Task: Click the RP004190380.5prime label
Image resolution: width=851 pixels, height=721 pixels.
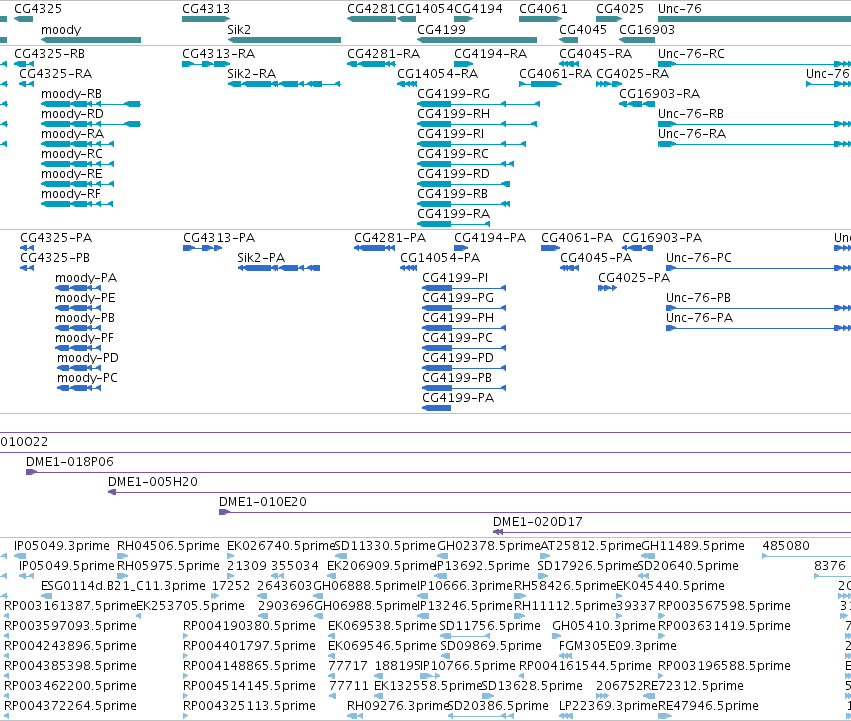Action: point(249,626)
